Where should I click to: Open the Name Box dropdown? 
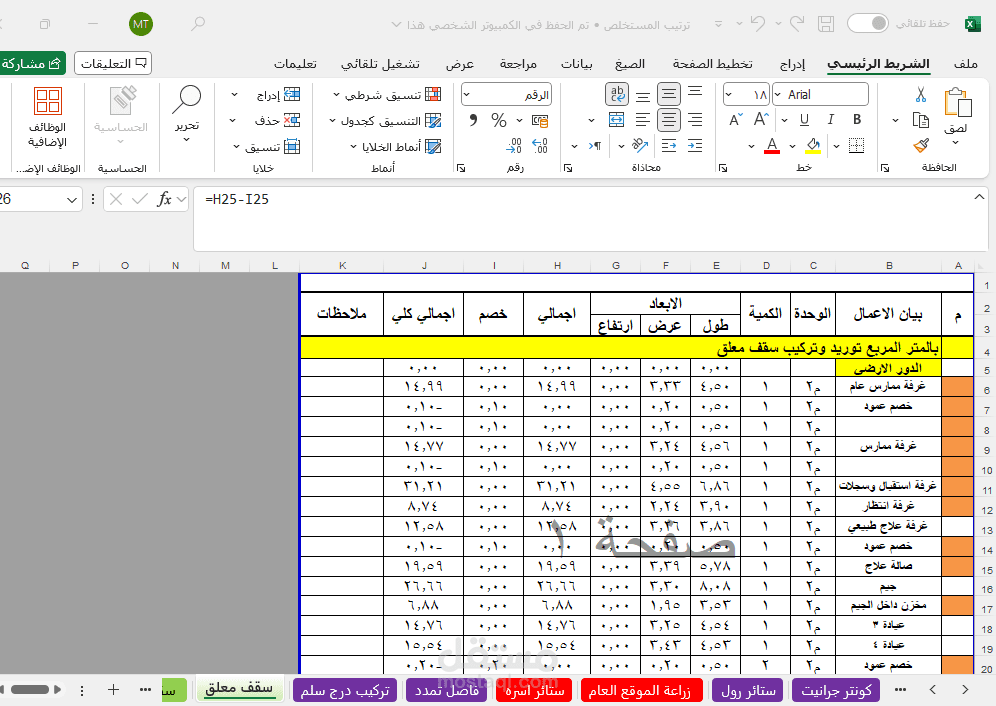pos(72,200)
